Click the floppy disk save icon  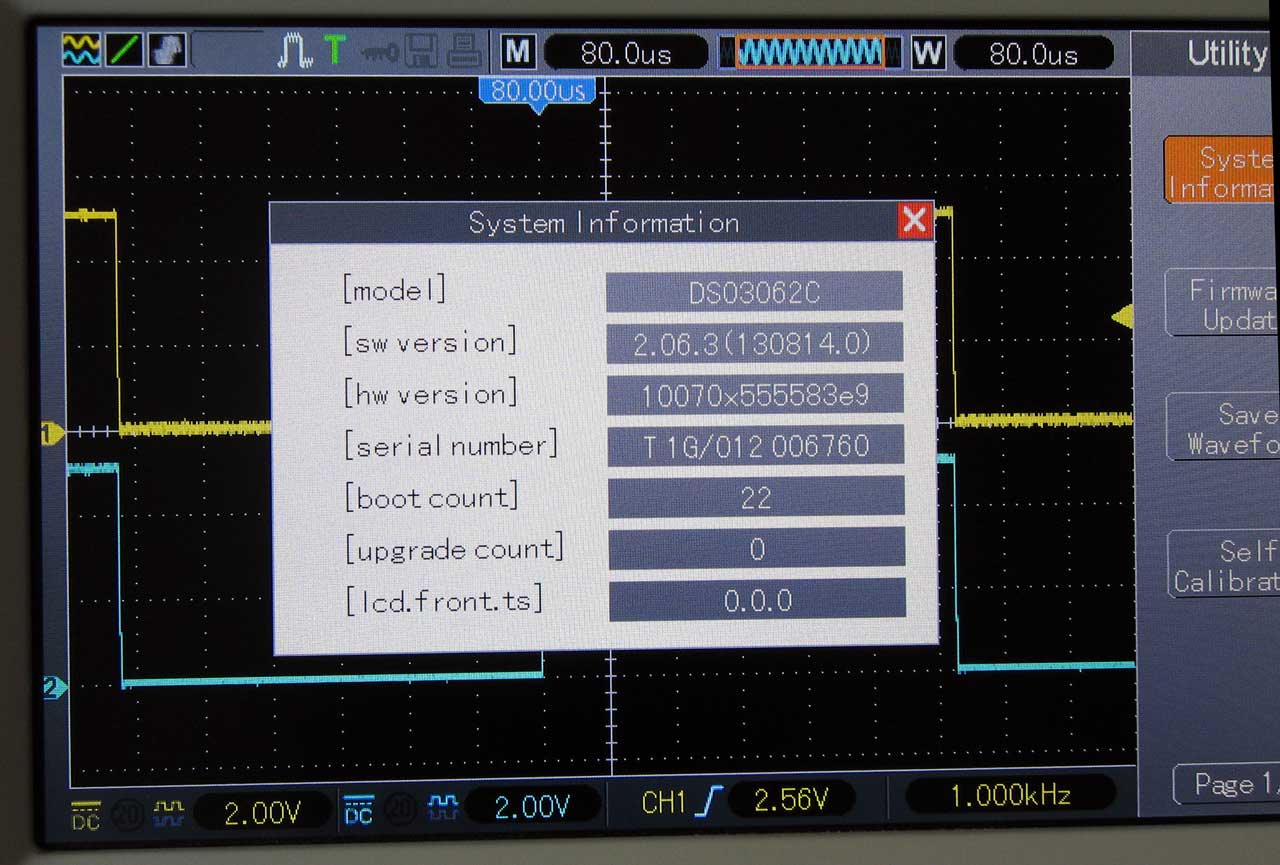(x=421, y=51)
